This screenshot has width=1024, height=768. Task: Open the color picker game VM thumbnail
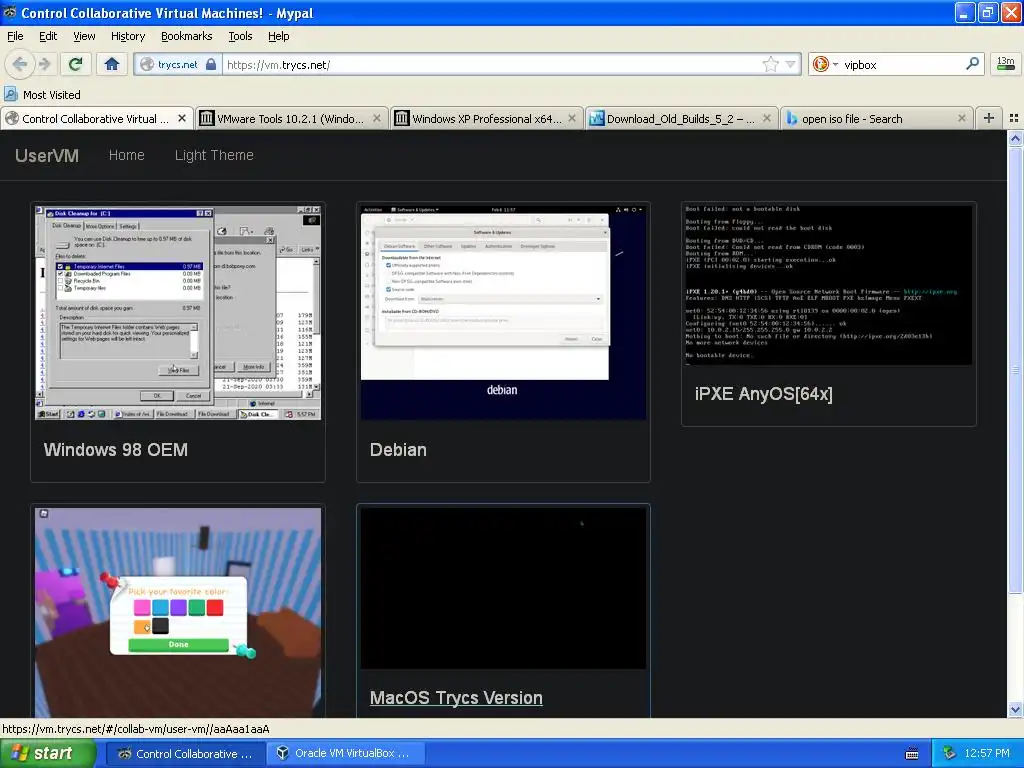[178, 612]
